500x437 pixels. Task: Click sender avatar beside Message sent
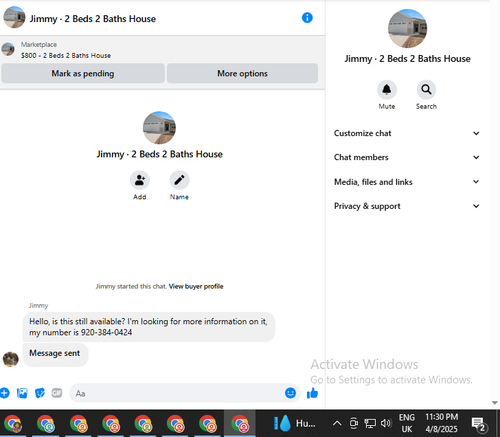click(x=11, y=359)
